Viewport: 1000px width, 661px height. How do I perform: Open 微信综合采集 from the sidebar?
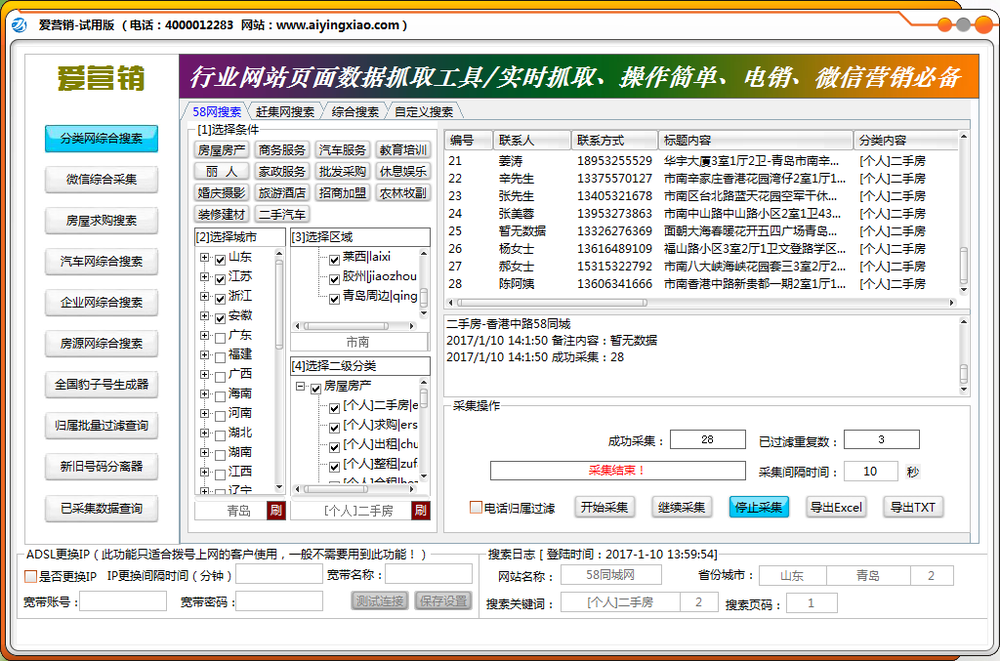click(x=101, y=179)
